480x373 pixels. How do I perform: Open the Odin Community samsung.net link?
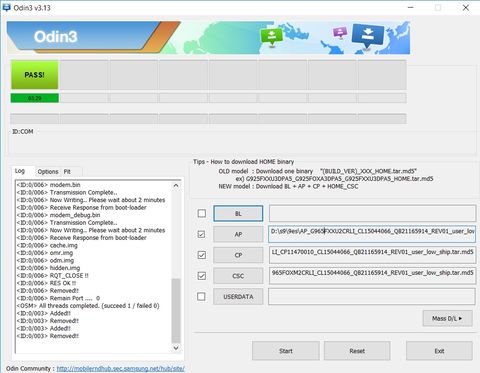point(120,369)
